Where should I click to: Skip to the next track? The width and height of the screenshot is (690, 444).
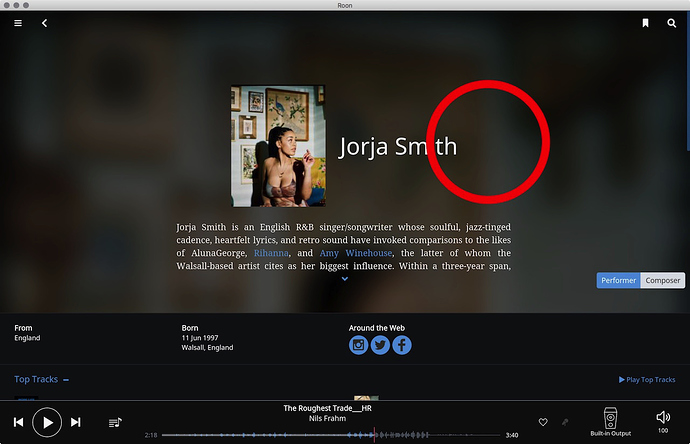(76, 422)
